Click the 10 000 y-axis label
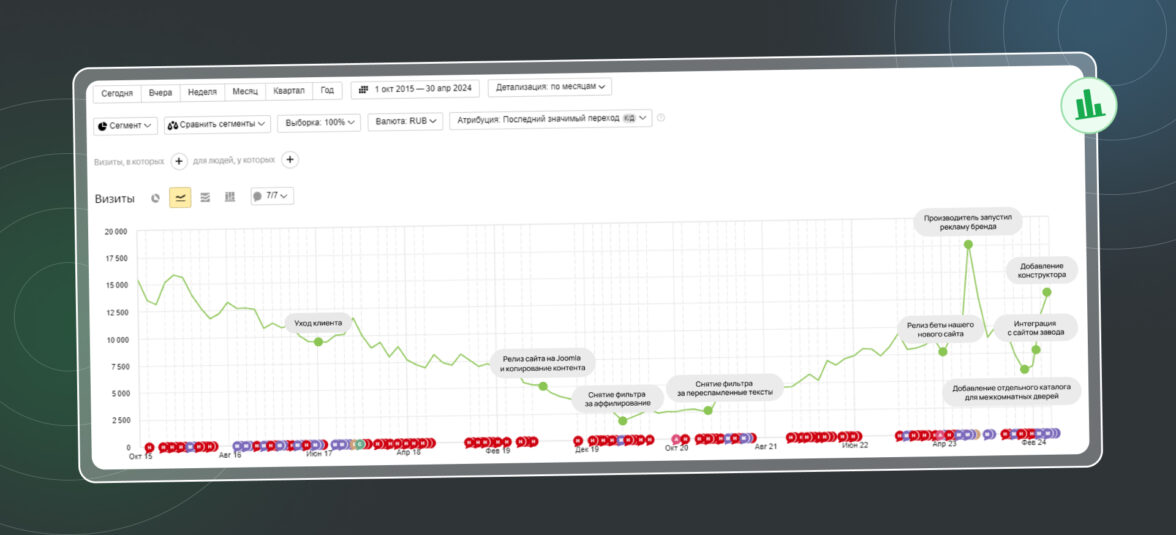The height and width of the screenshot is (535, 1176). pyautogui.click(x=116, y=340)
